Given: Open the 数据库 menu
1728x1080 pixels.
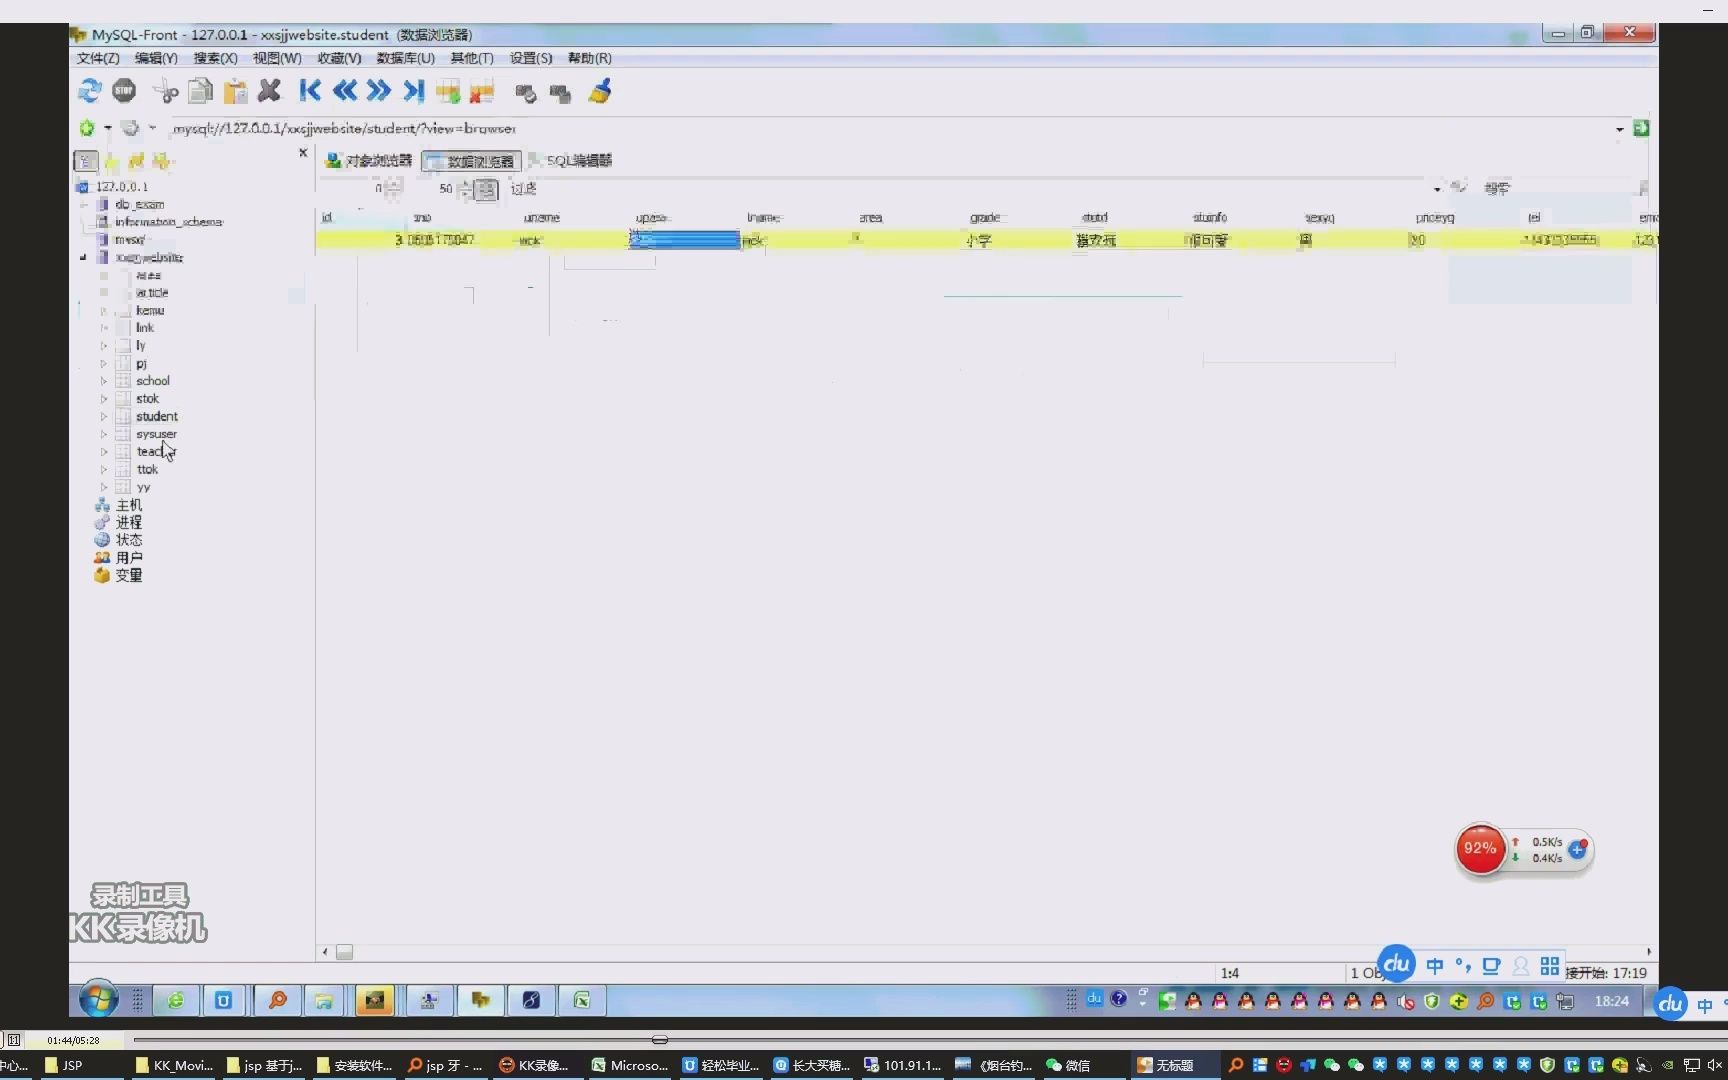Looking at the screenshot, I should 405,58.
